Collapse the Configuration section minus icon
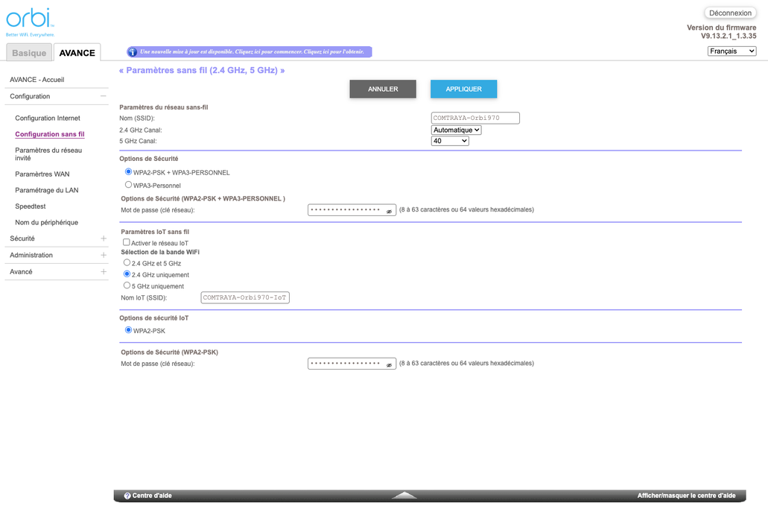The height and width of the screenshot is (506, 768). (103, 96)
